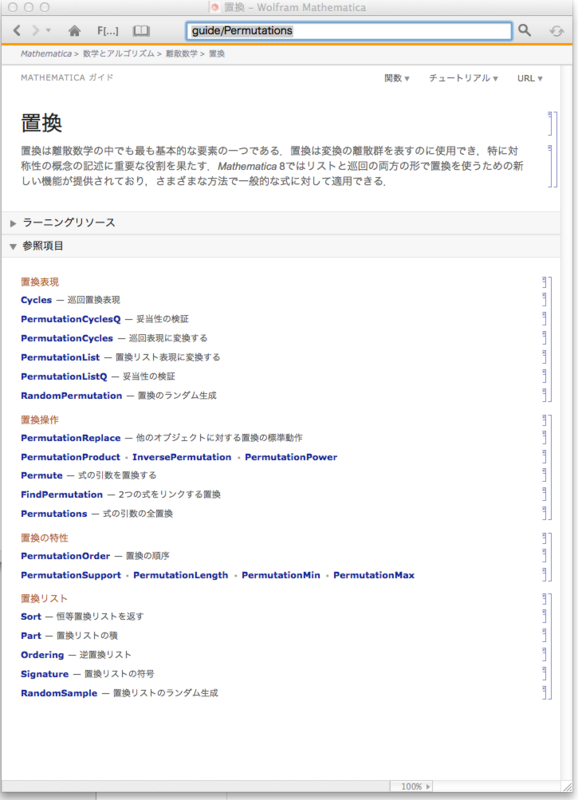Select cell bracket beside the Cycles row
578x800 pixels.
point(544,299)
